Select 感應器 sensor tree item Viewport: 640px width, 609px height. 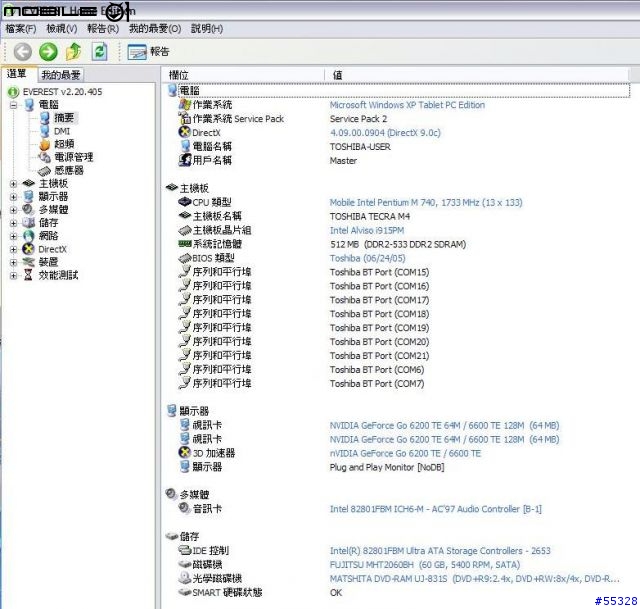point(69,170)
